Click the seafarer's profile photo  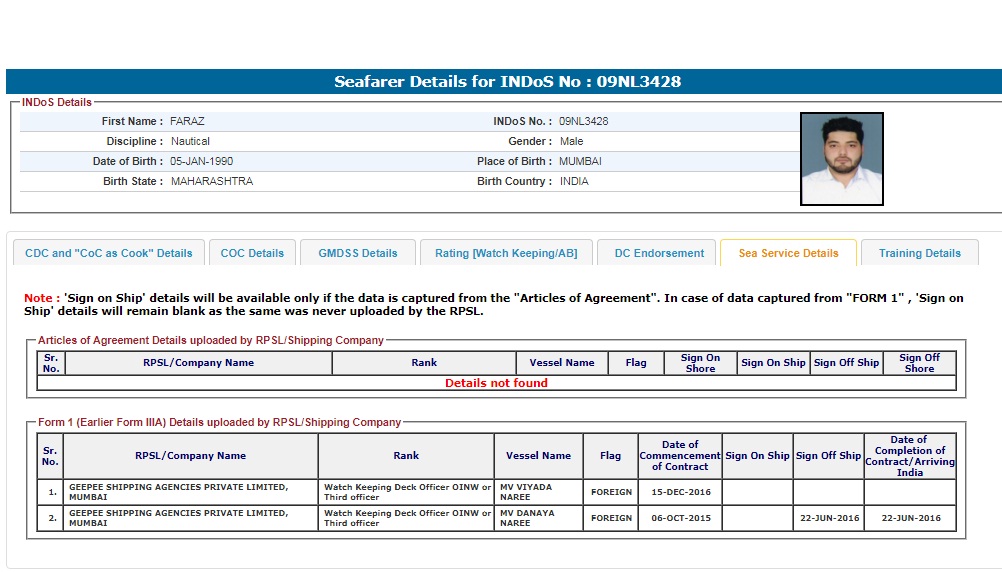coord(841,159)
